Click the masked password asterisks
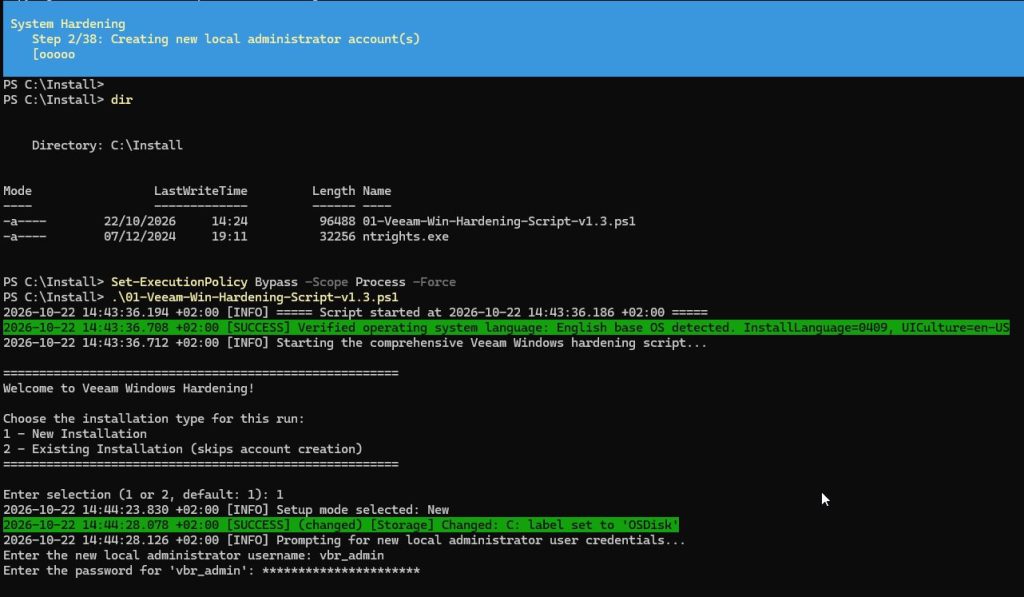 tap(341, 570)
